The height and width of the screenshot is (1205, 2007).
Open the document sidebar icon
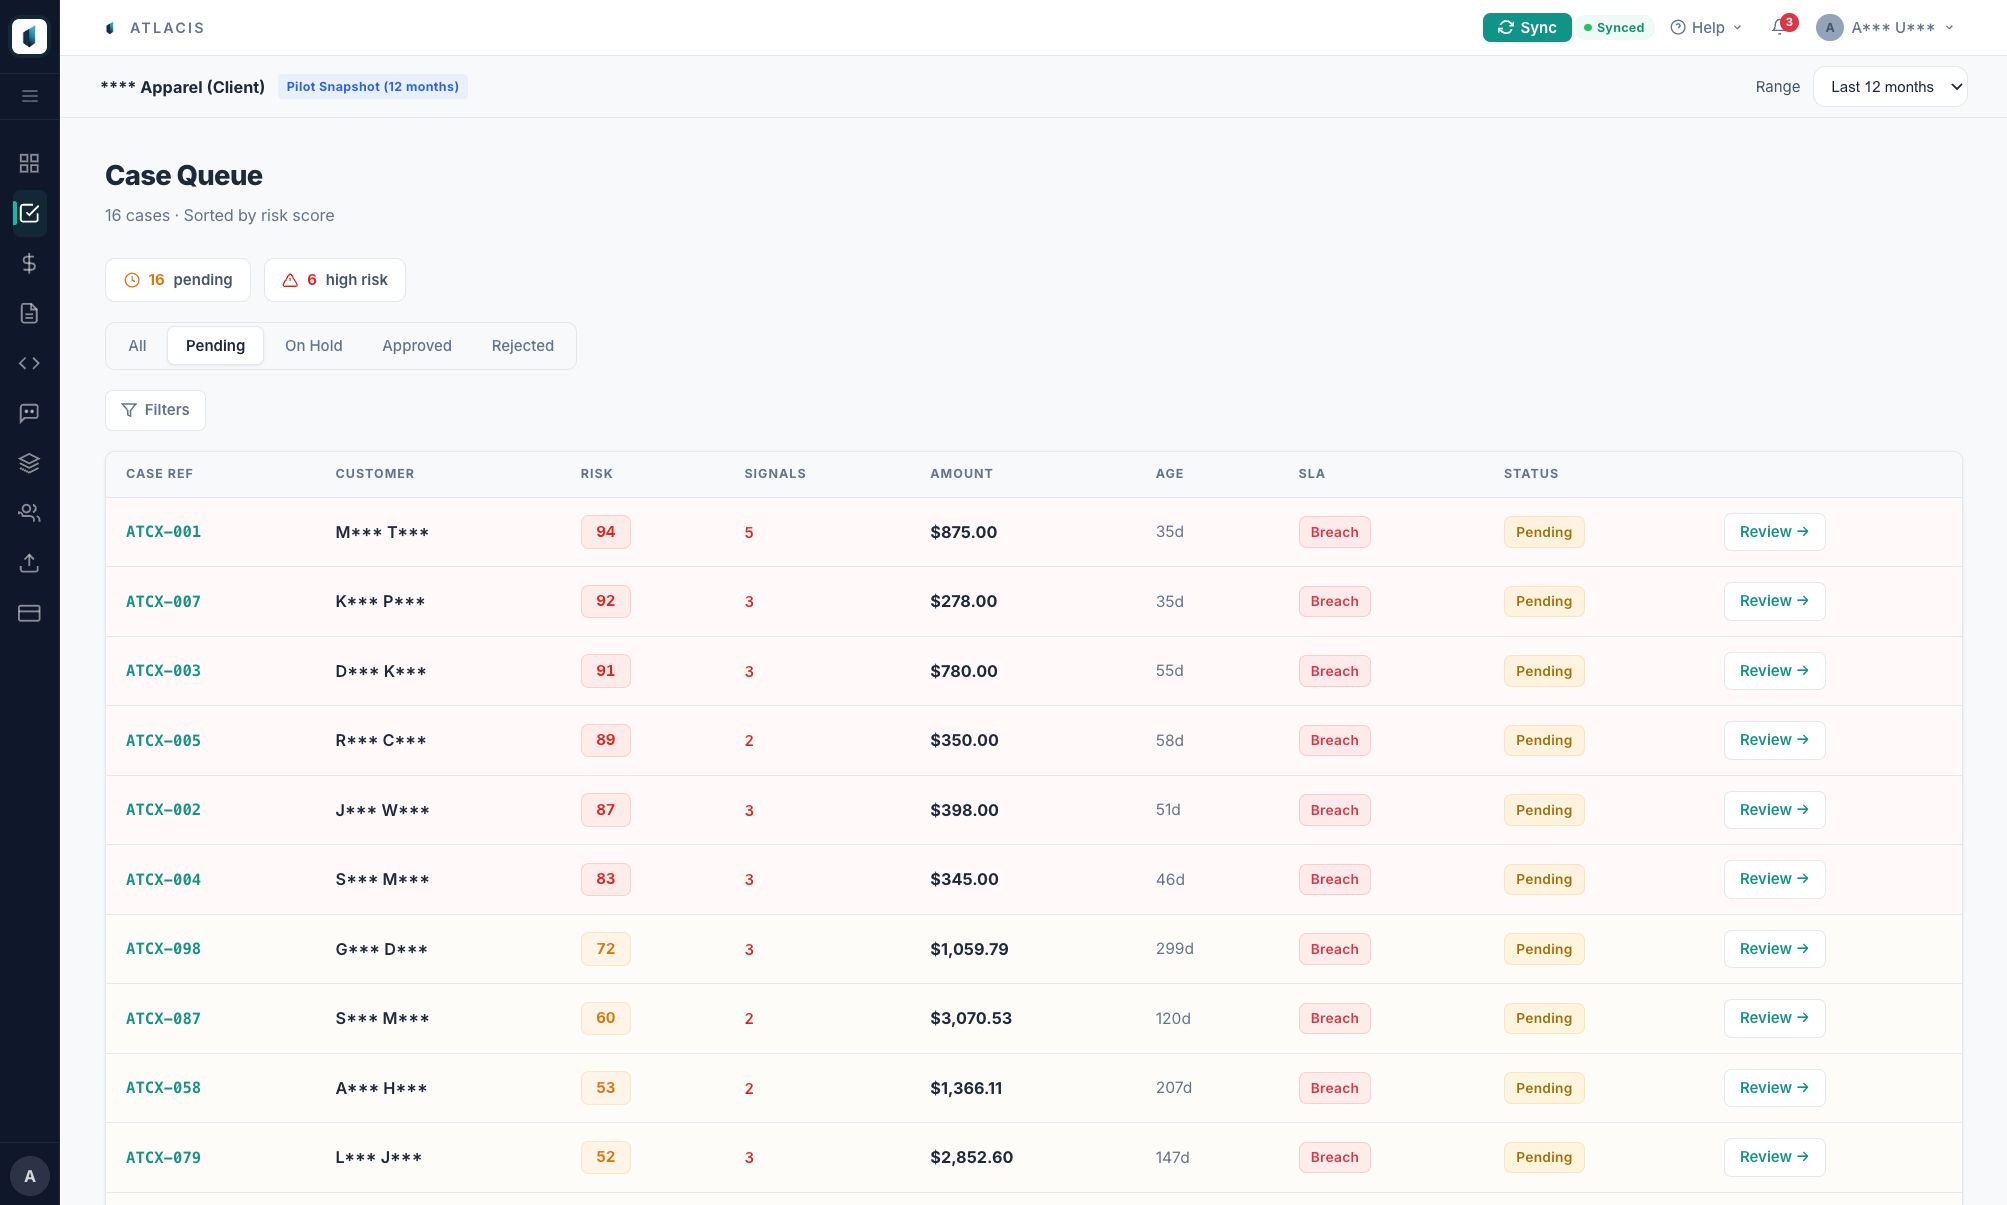click(x=30, y=313)
